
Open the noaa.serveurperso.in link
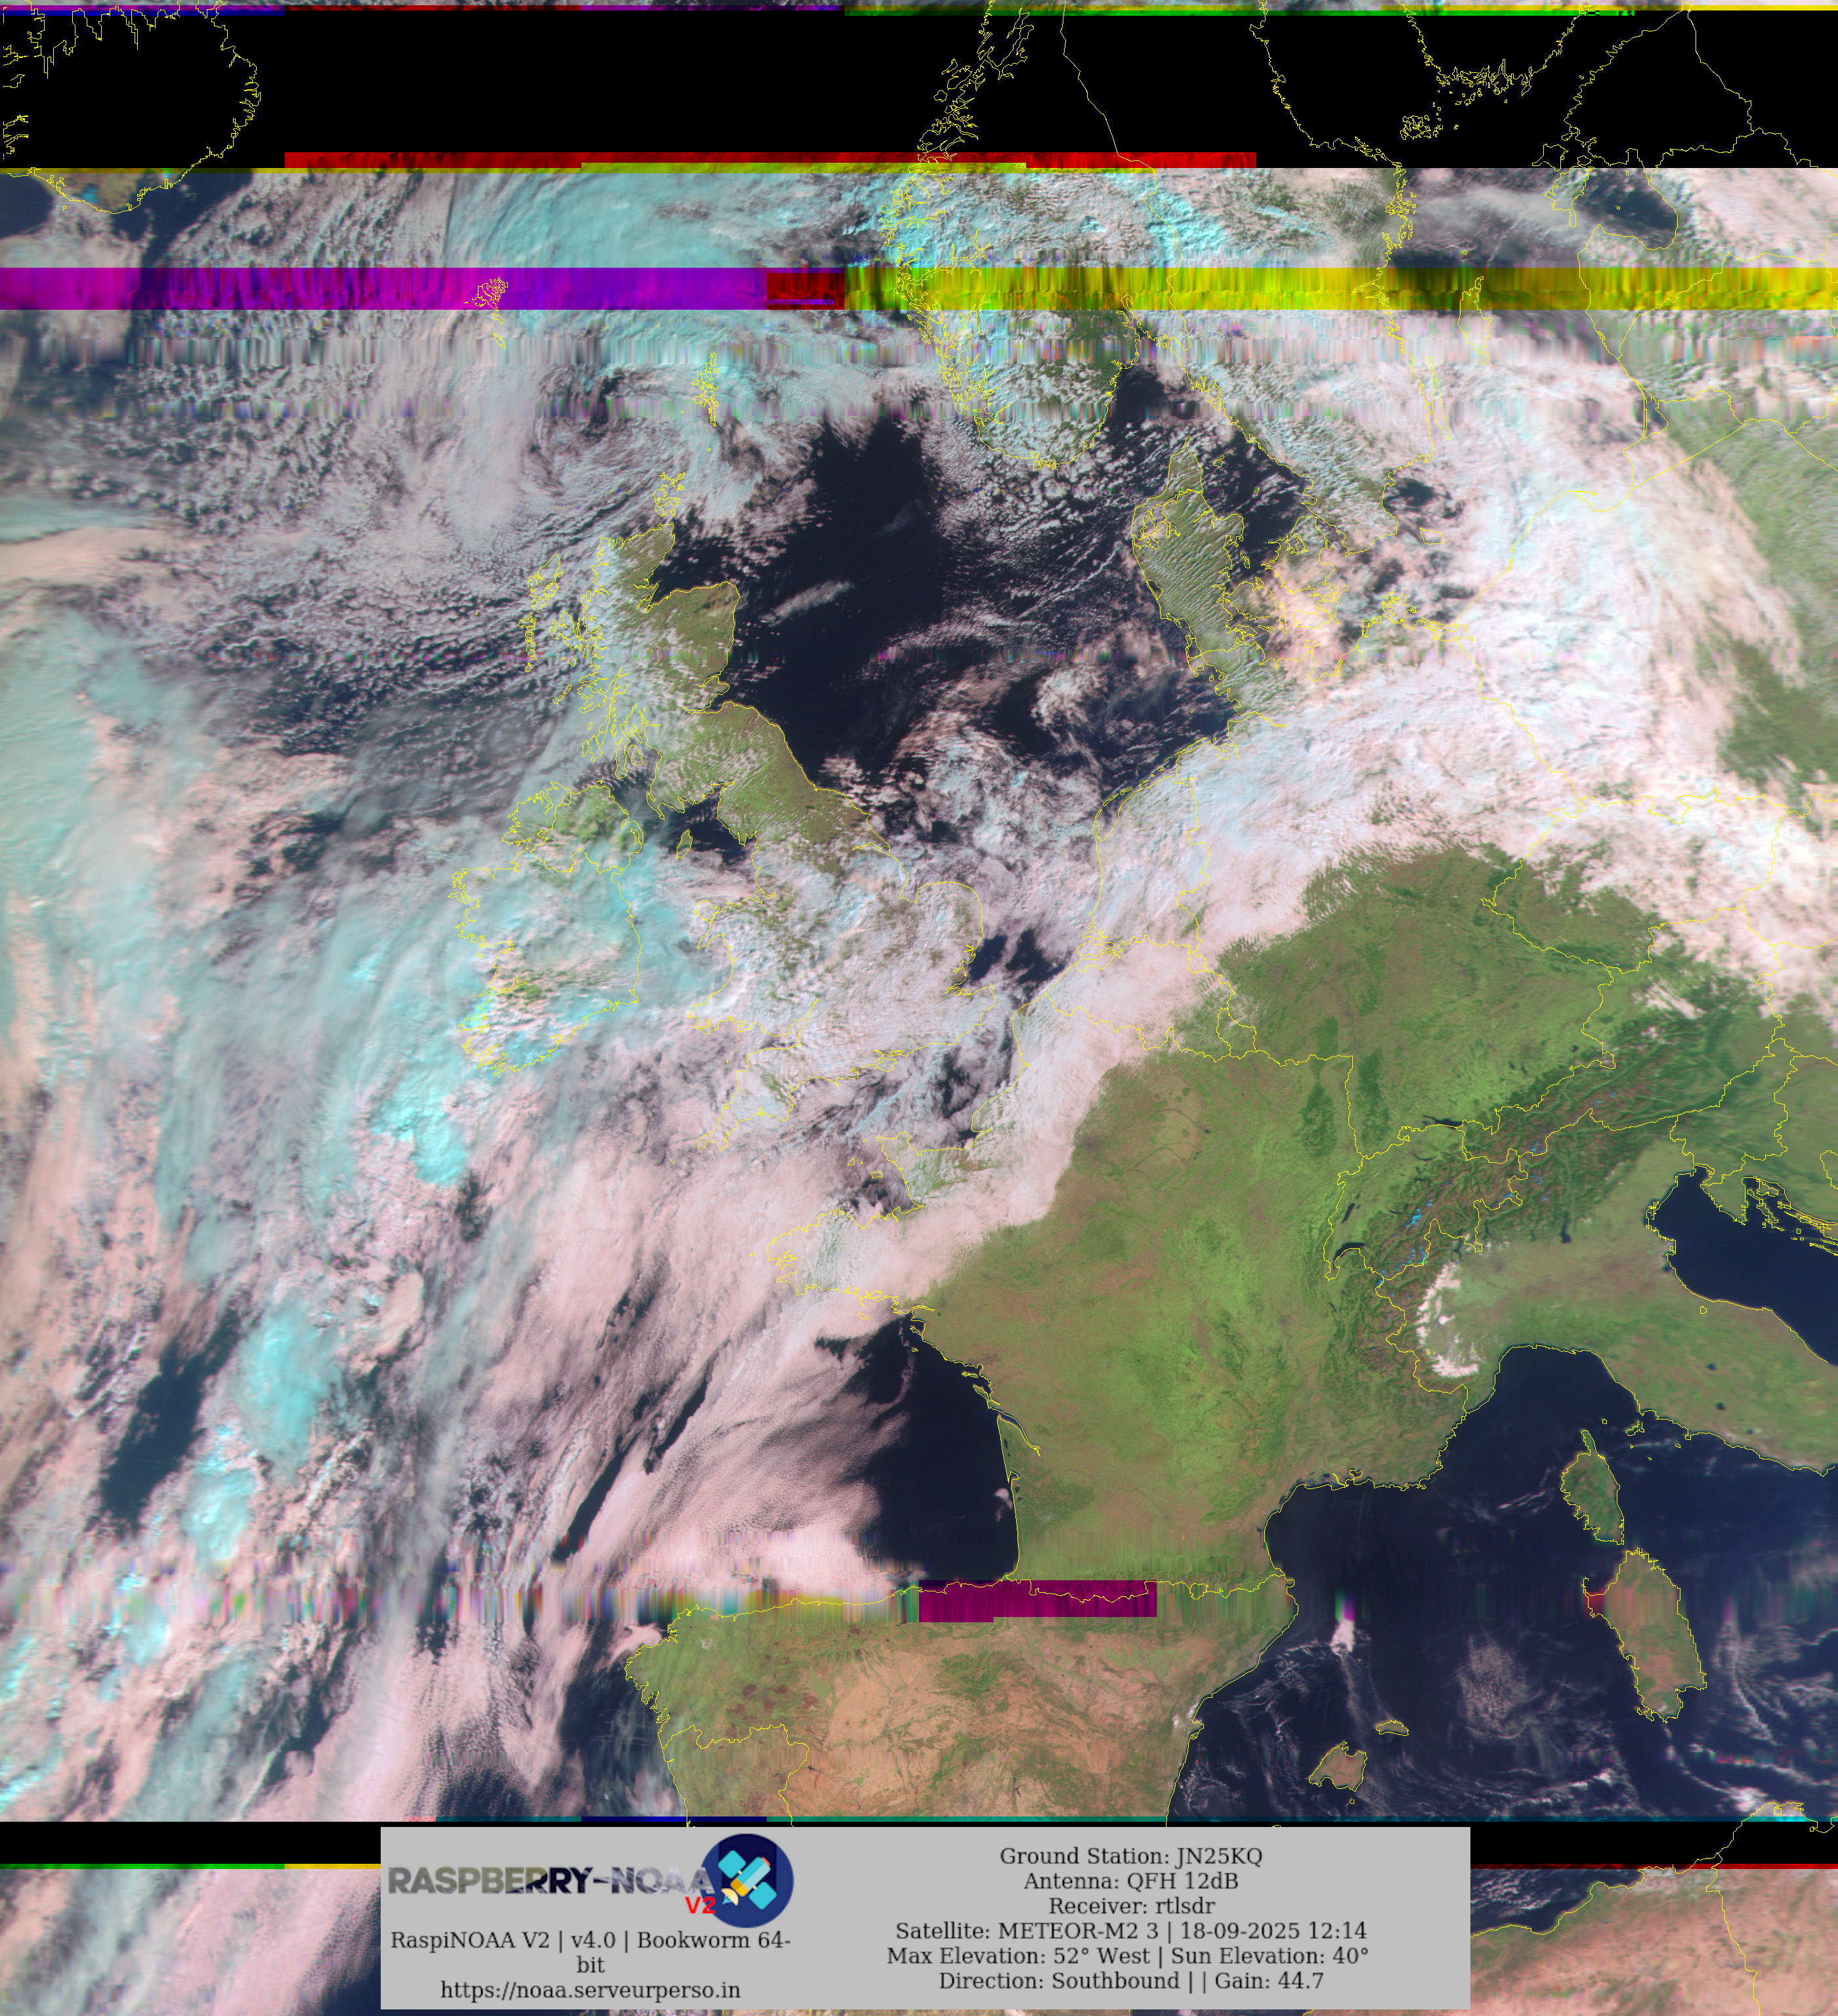590,1990
